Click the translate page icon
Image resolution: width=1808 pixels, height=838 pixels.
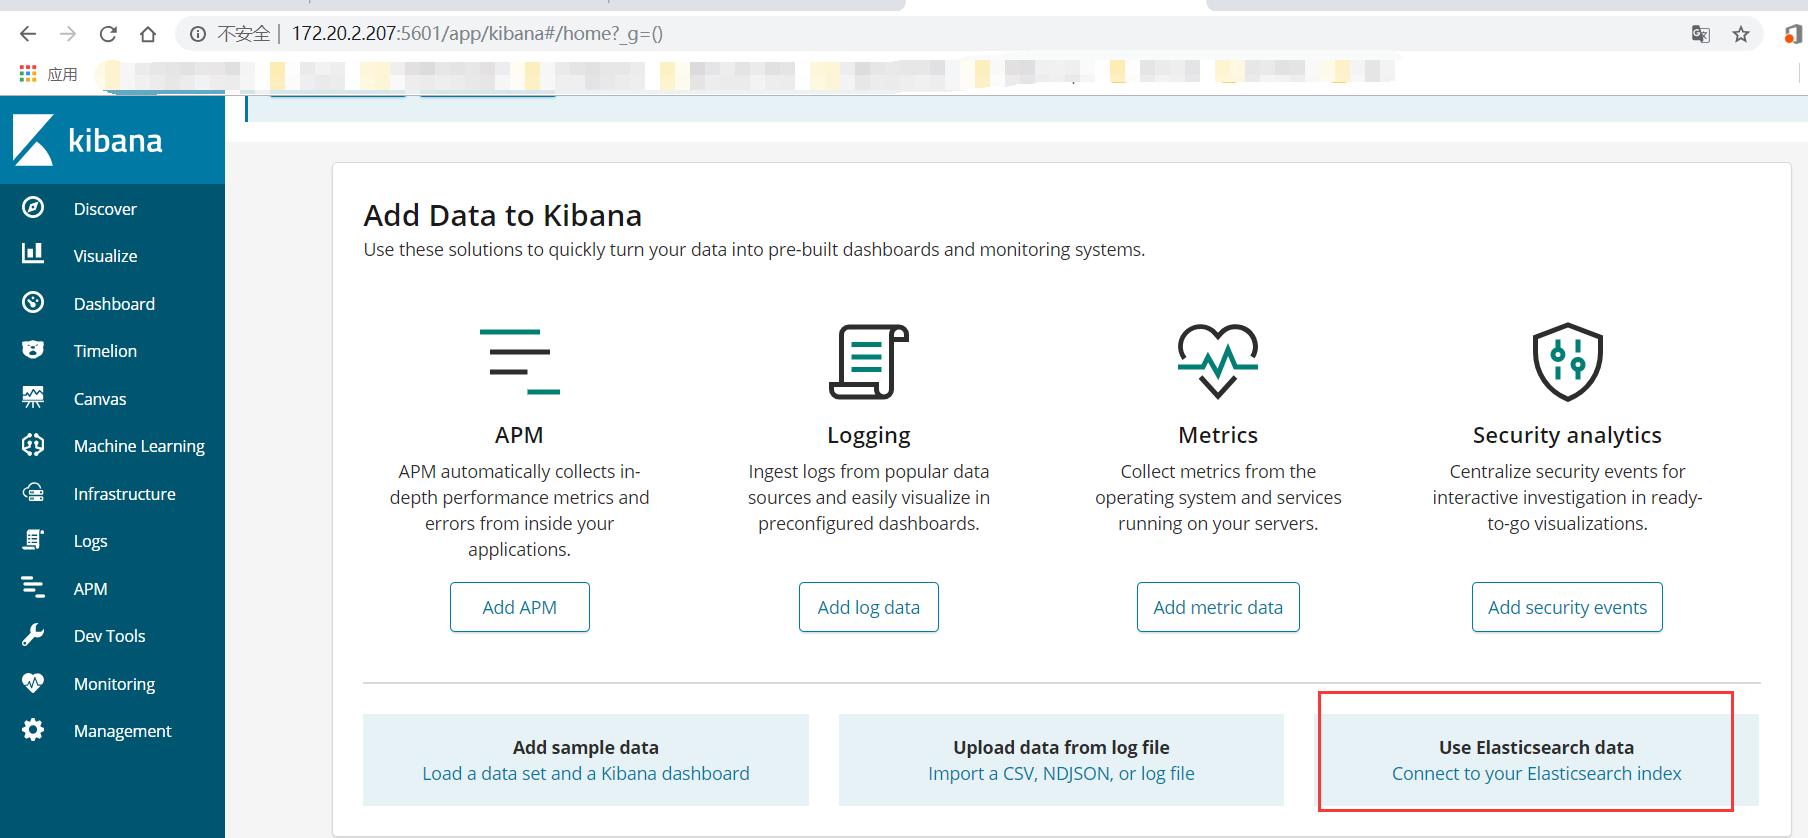click(1700, 34)
